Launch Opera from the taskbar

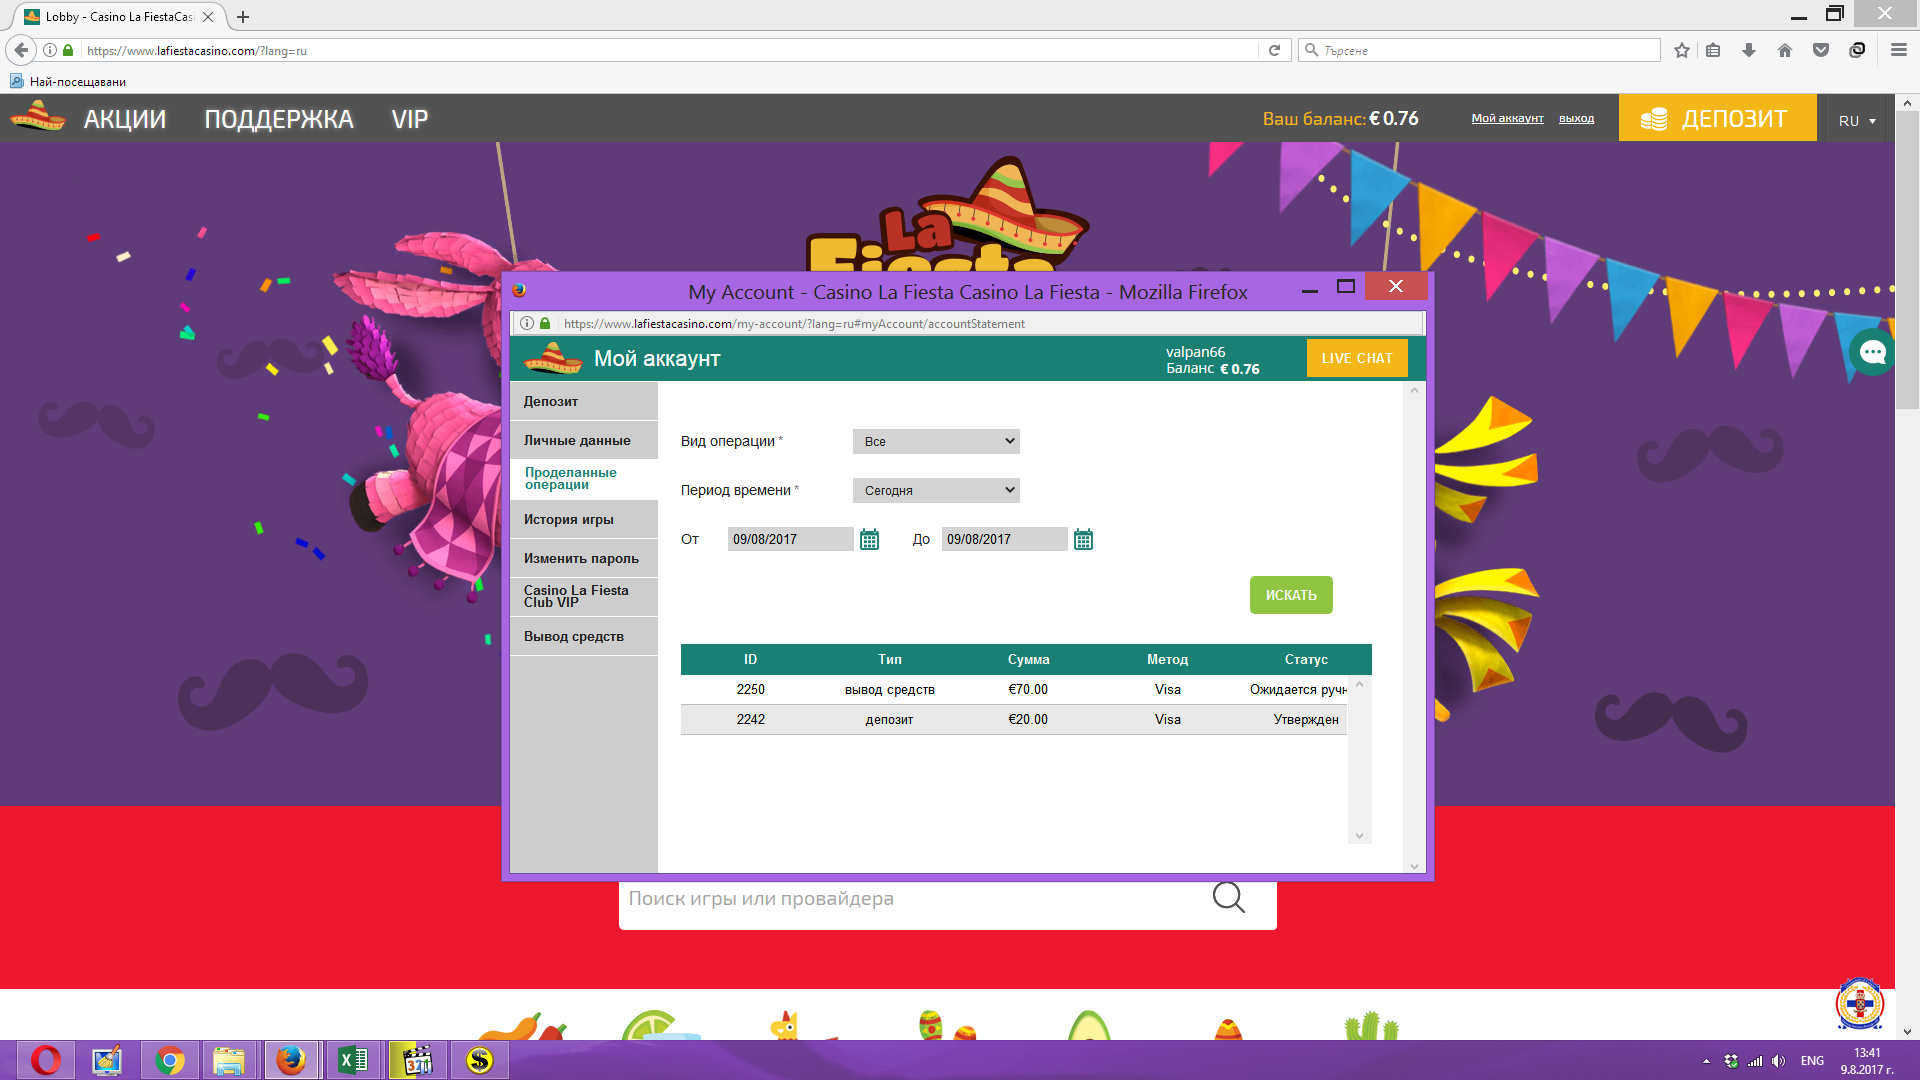click(x=46, y=1060)
